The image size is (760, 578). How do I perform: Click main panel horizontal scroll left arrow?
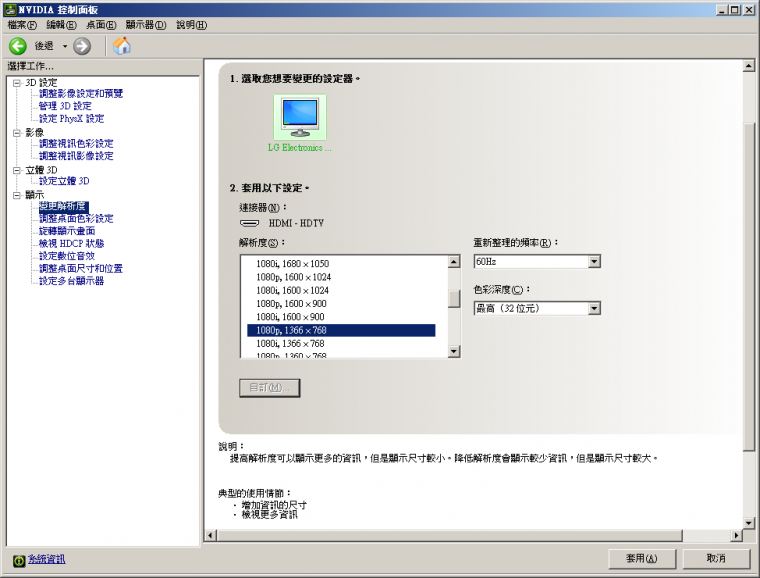tap(210, 535)
